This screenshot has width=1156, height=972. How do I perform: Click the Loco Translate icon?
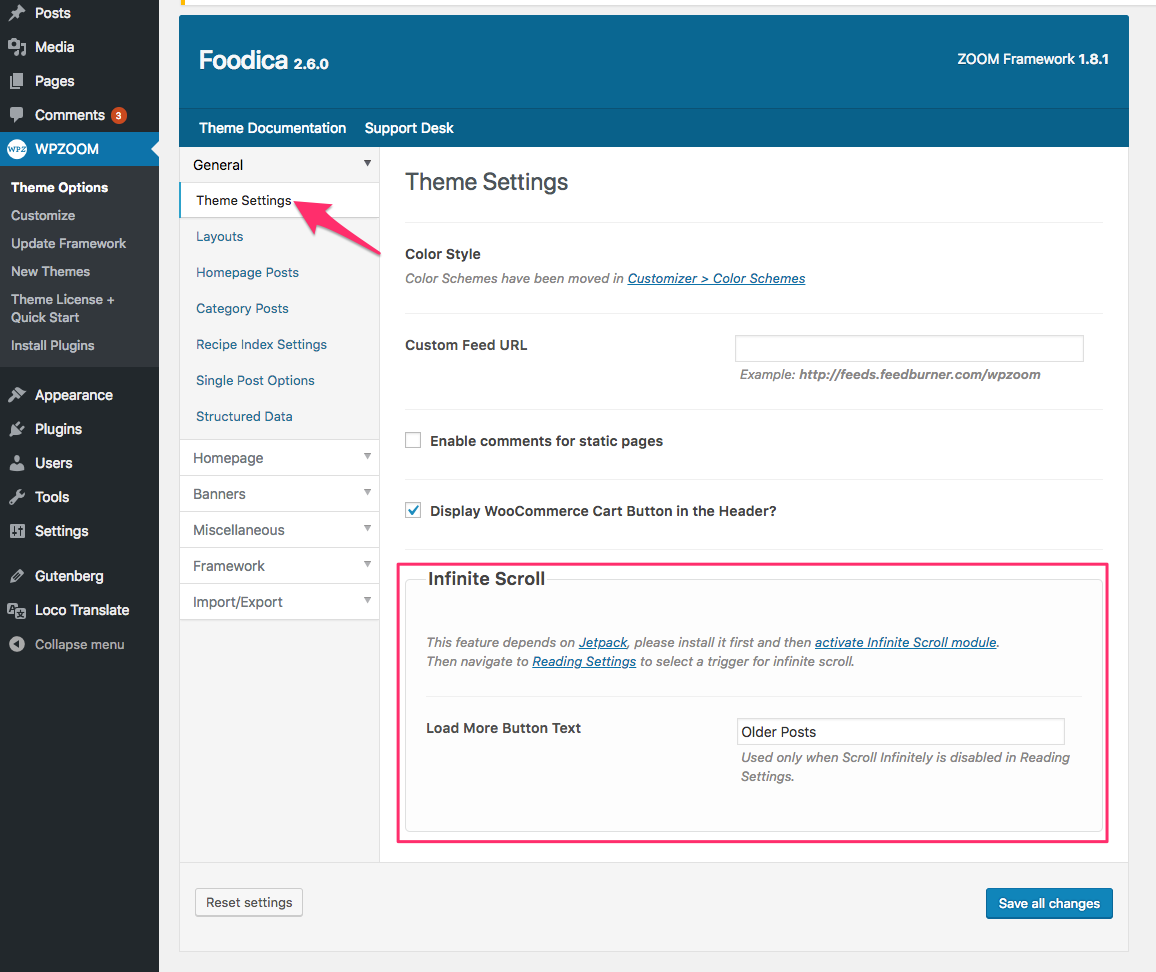coord(17,610)
